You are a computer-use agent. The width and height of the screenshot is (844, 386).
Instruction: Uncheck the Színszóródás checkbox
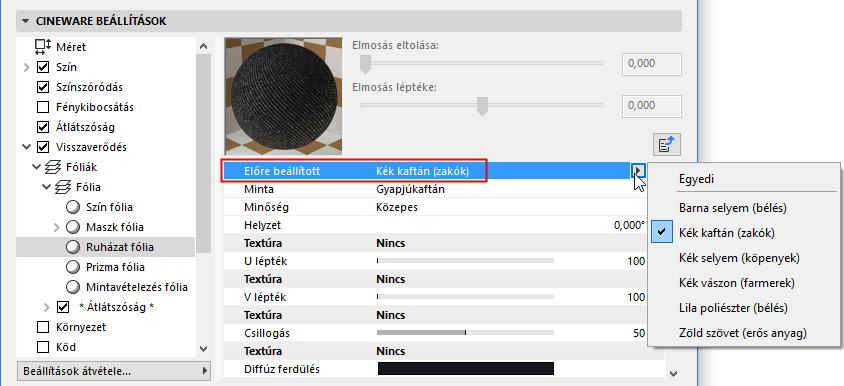pyautogui.click(x=43, y=87)
